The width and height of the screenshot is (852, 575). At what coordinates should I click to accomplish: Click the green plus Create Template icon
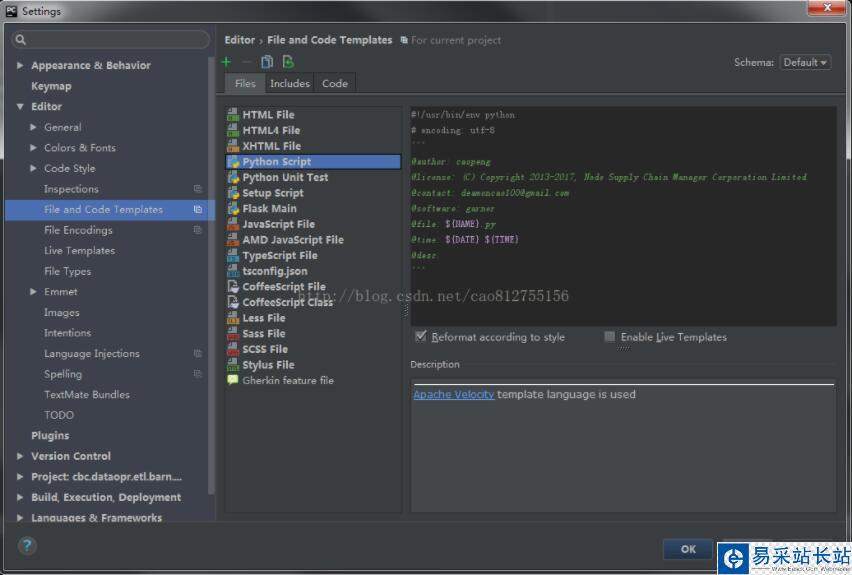click(x=227, y=62)
